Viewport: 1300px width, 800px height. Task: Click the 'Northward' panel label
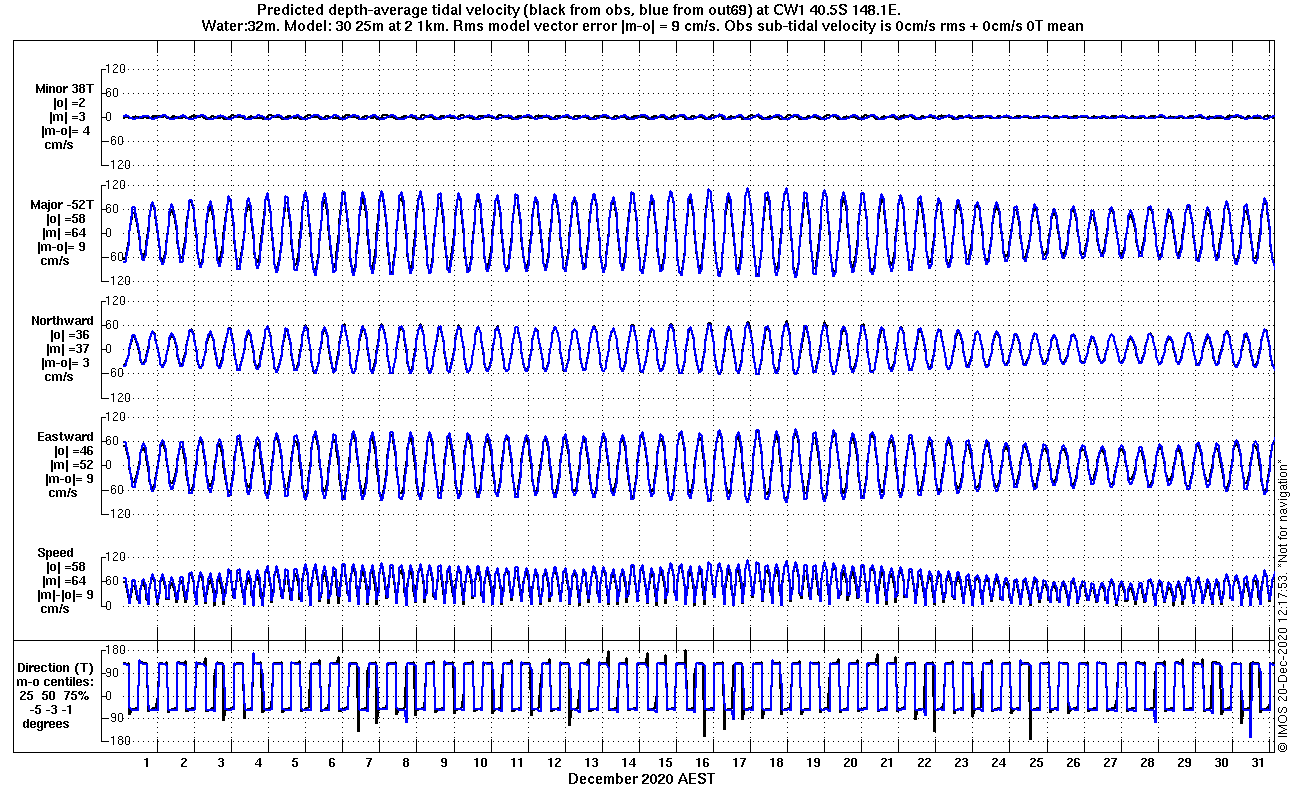coord(62,321)
